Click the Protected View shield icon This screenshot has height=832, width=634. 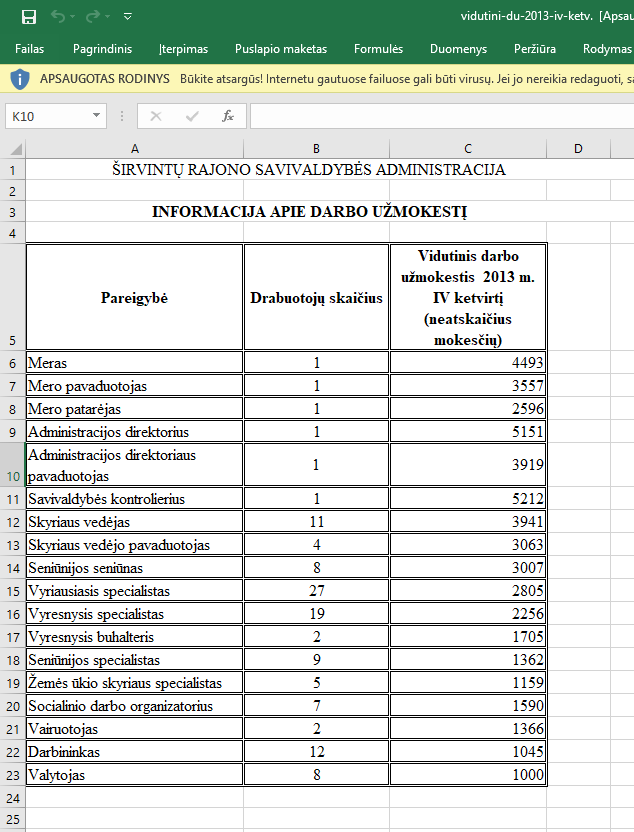pos(20,79)
